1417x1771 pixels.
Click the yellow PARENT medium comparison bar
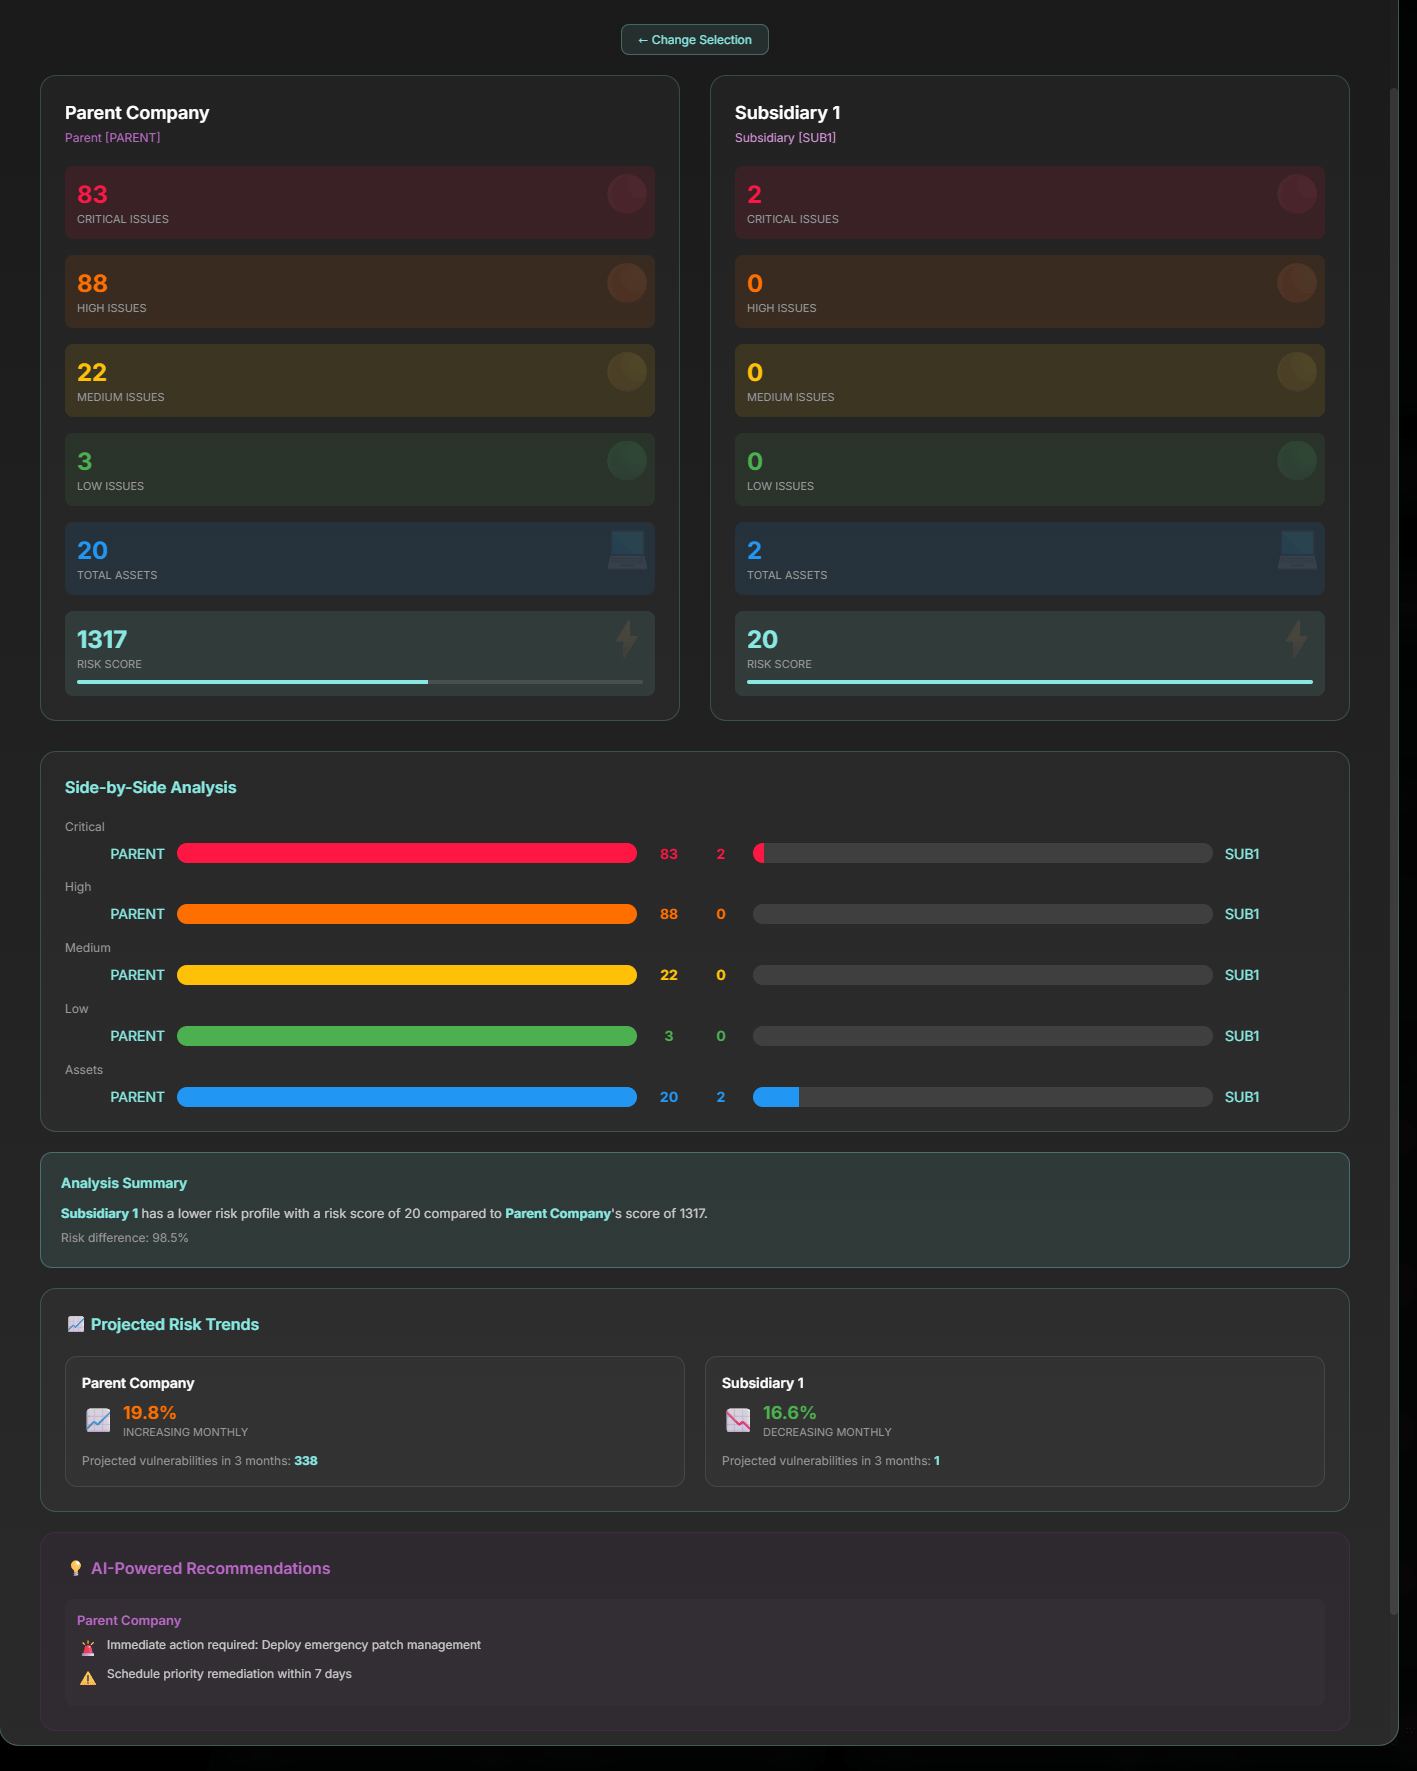tap(407, 975)
